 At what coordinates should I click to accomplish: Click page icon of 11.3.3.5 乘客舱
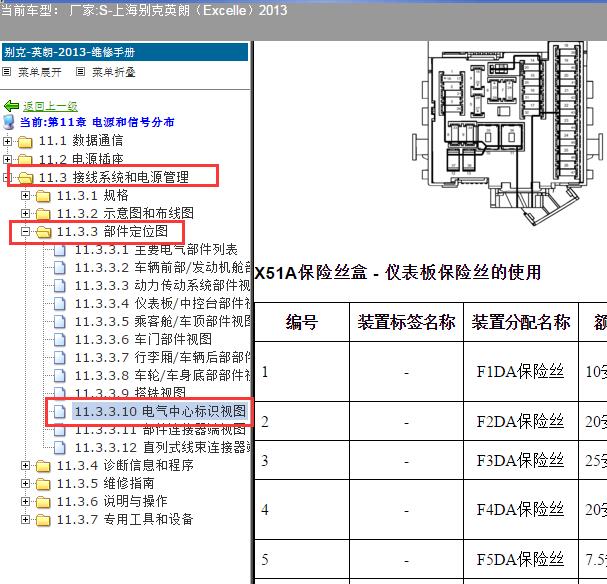pos(60,321)
